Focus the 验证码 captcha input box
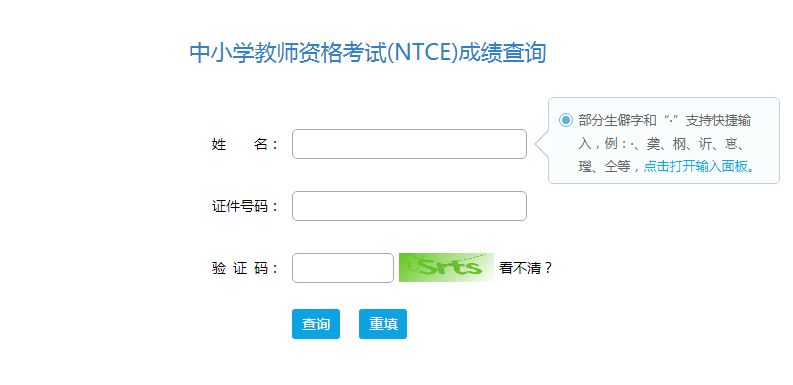Image resolution: width=793 pixels, height=385 pixels. coord(343,268)
